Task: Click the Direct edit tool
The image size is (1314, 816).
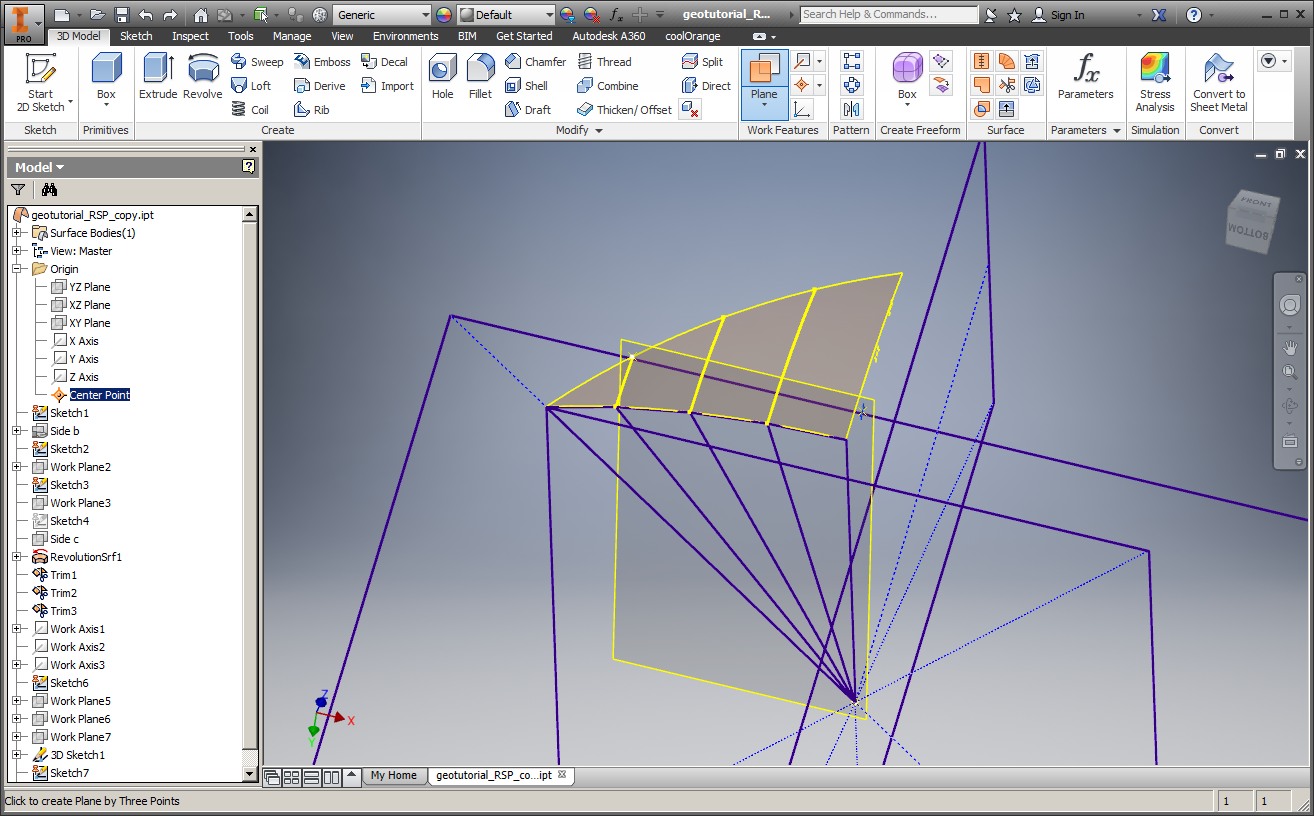Action: tap(706, 86)
